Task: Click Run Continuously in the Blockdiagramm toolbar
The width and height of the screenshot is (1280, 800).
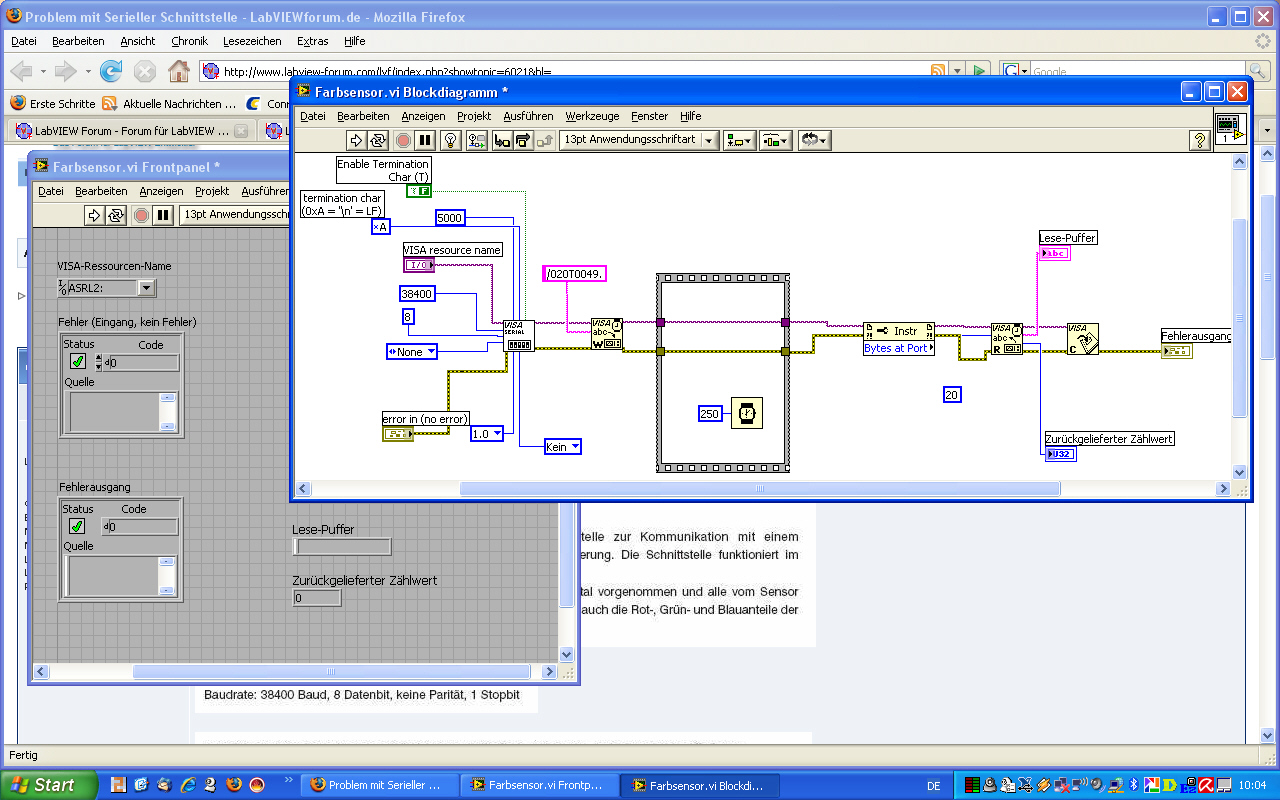Action: pyautogui.click(x=380, y=140)
